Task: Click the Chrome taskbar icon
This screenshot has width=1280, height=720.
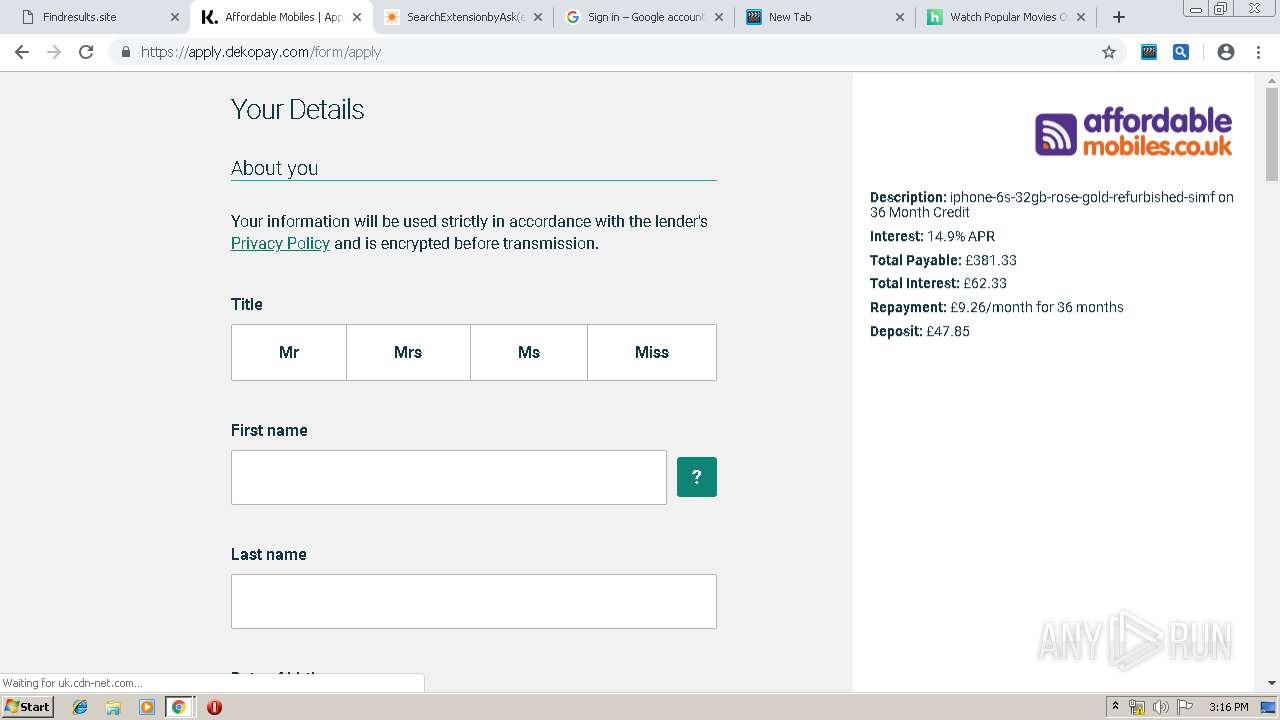Action: (x=178, y=707)
